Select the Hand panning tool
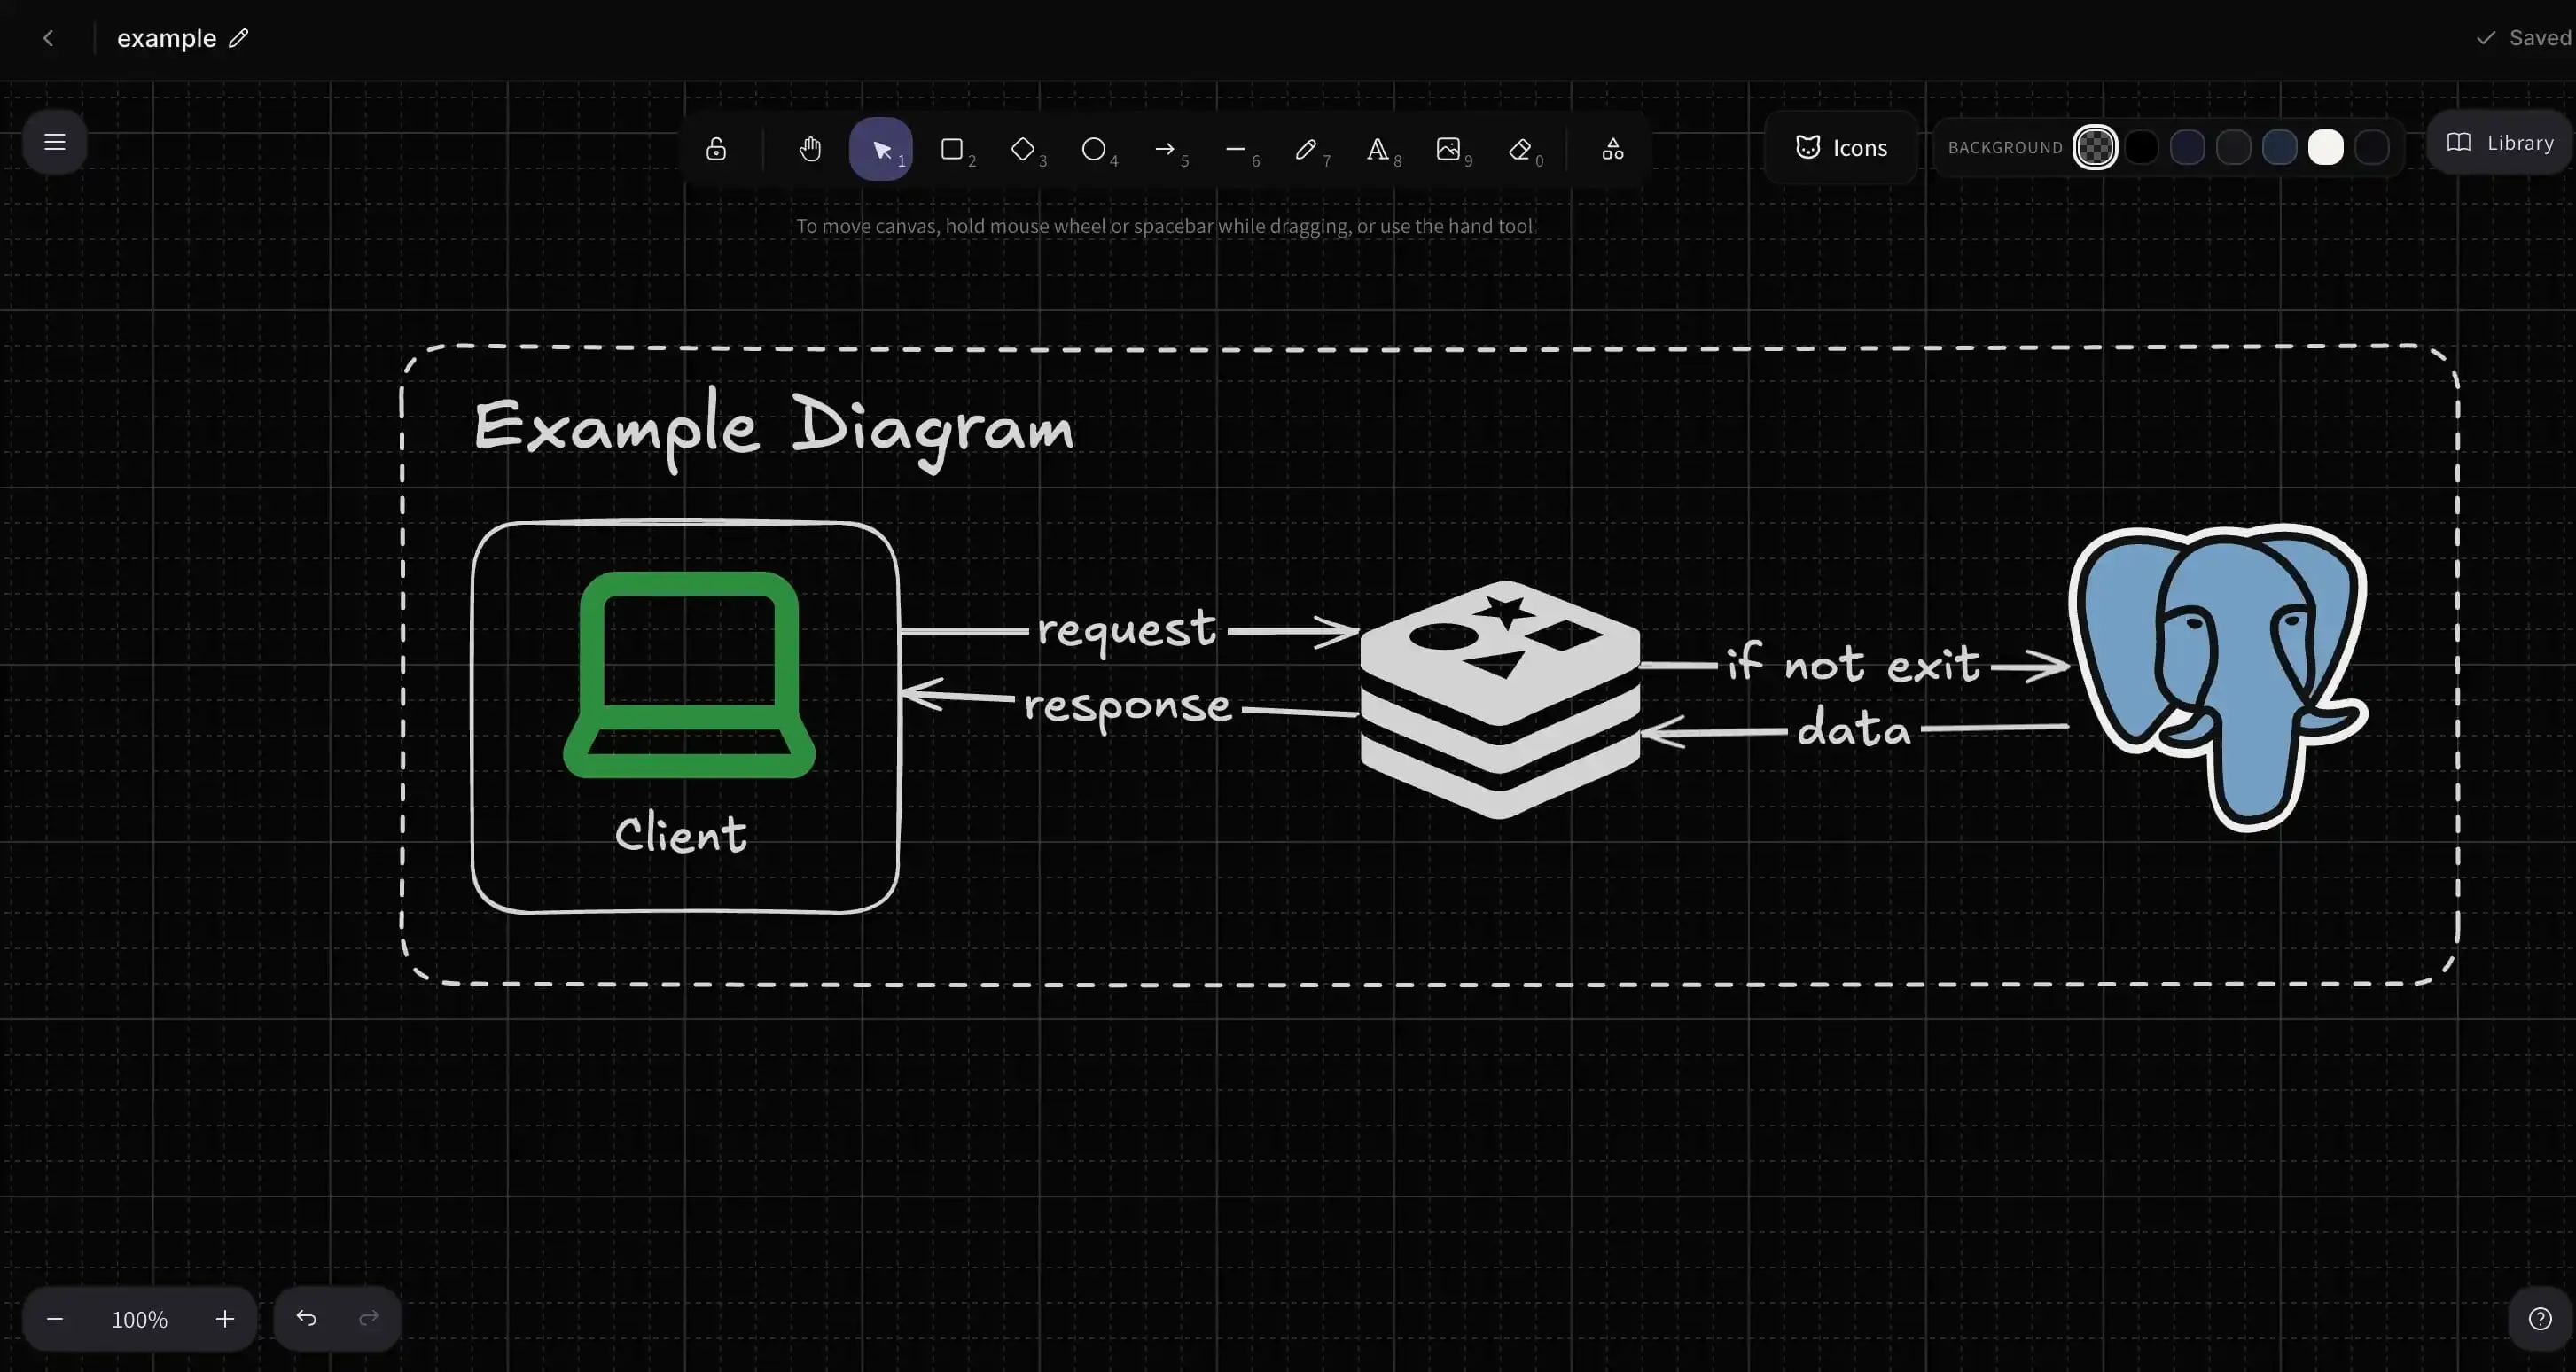Viewport: 2576px width, 1372px height. (x=810, y=149)
